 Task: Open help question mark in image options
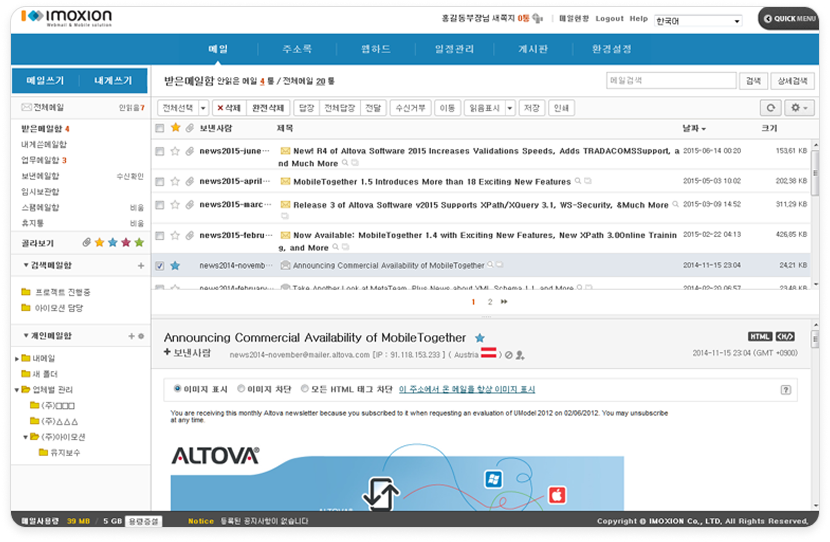click(786, 390)
